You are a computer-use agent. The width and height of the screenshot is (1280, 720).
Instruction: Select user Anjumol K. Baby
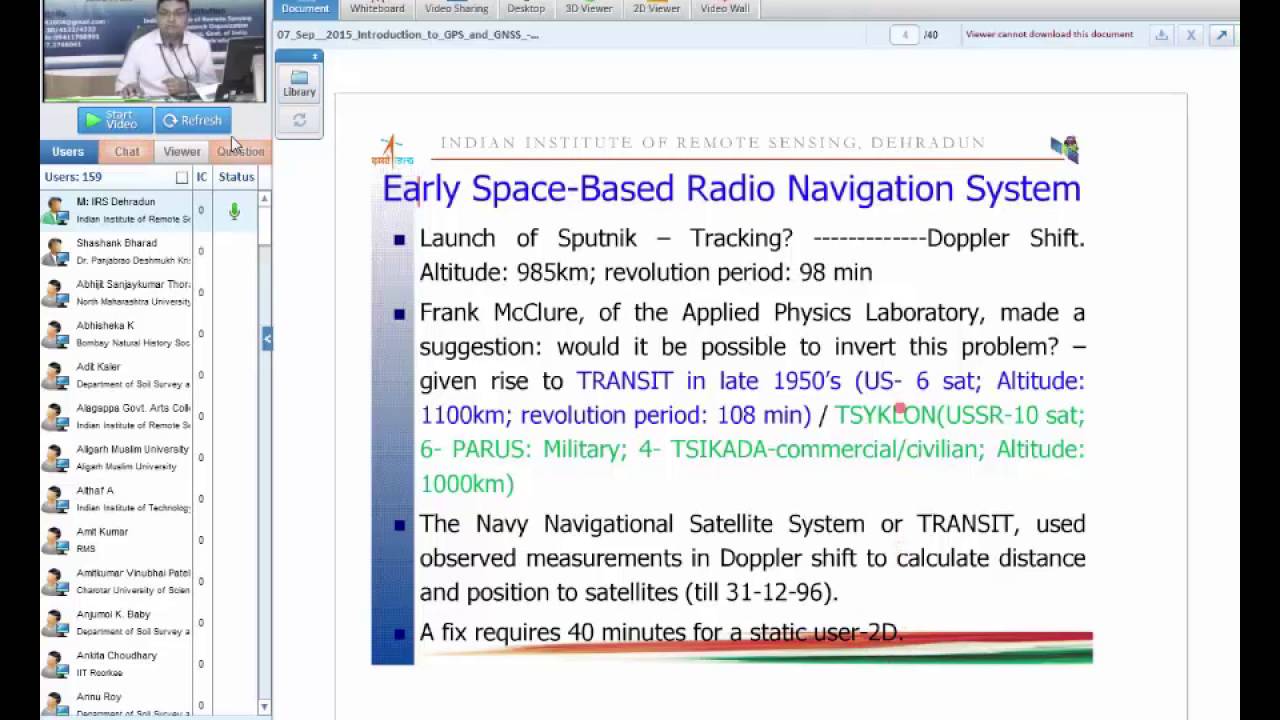[149, 623]
